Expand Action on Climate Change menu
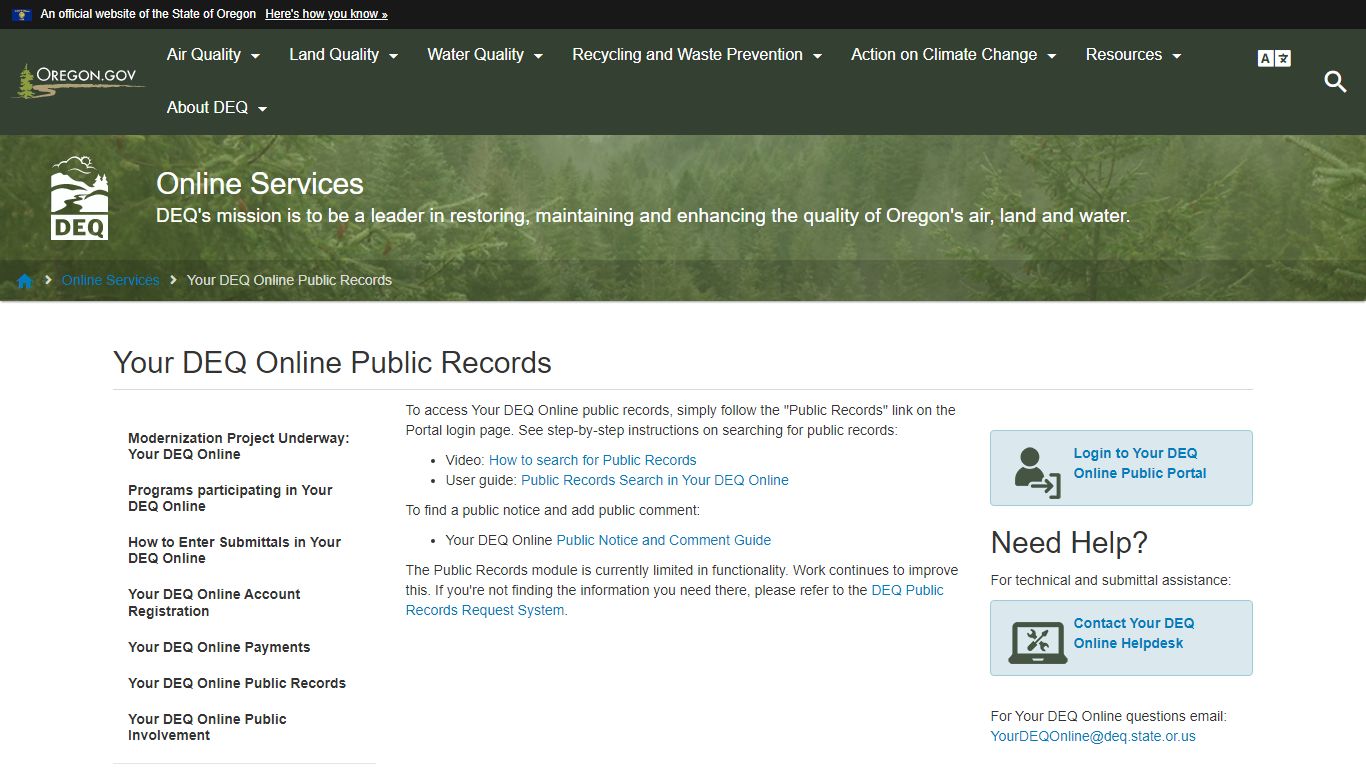The image size is (1366, 768). pyautogui.click(x=953, y=55)
